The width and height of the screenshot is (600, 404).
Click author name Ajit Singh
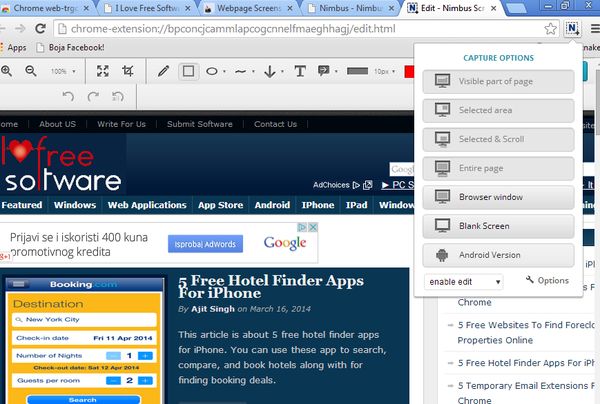(x=213, y=309)
